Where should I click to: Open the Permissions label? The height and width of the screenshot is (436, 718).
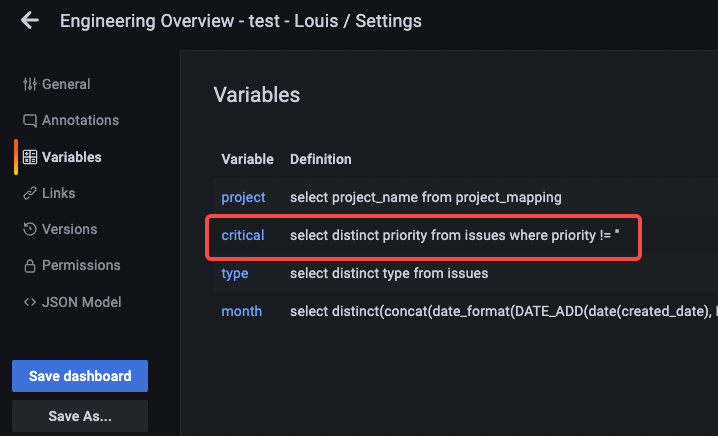click(x=81, y=265)
